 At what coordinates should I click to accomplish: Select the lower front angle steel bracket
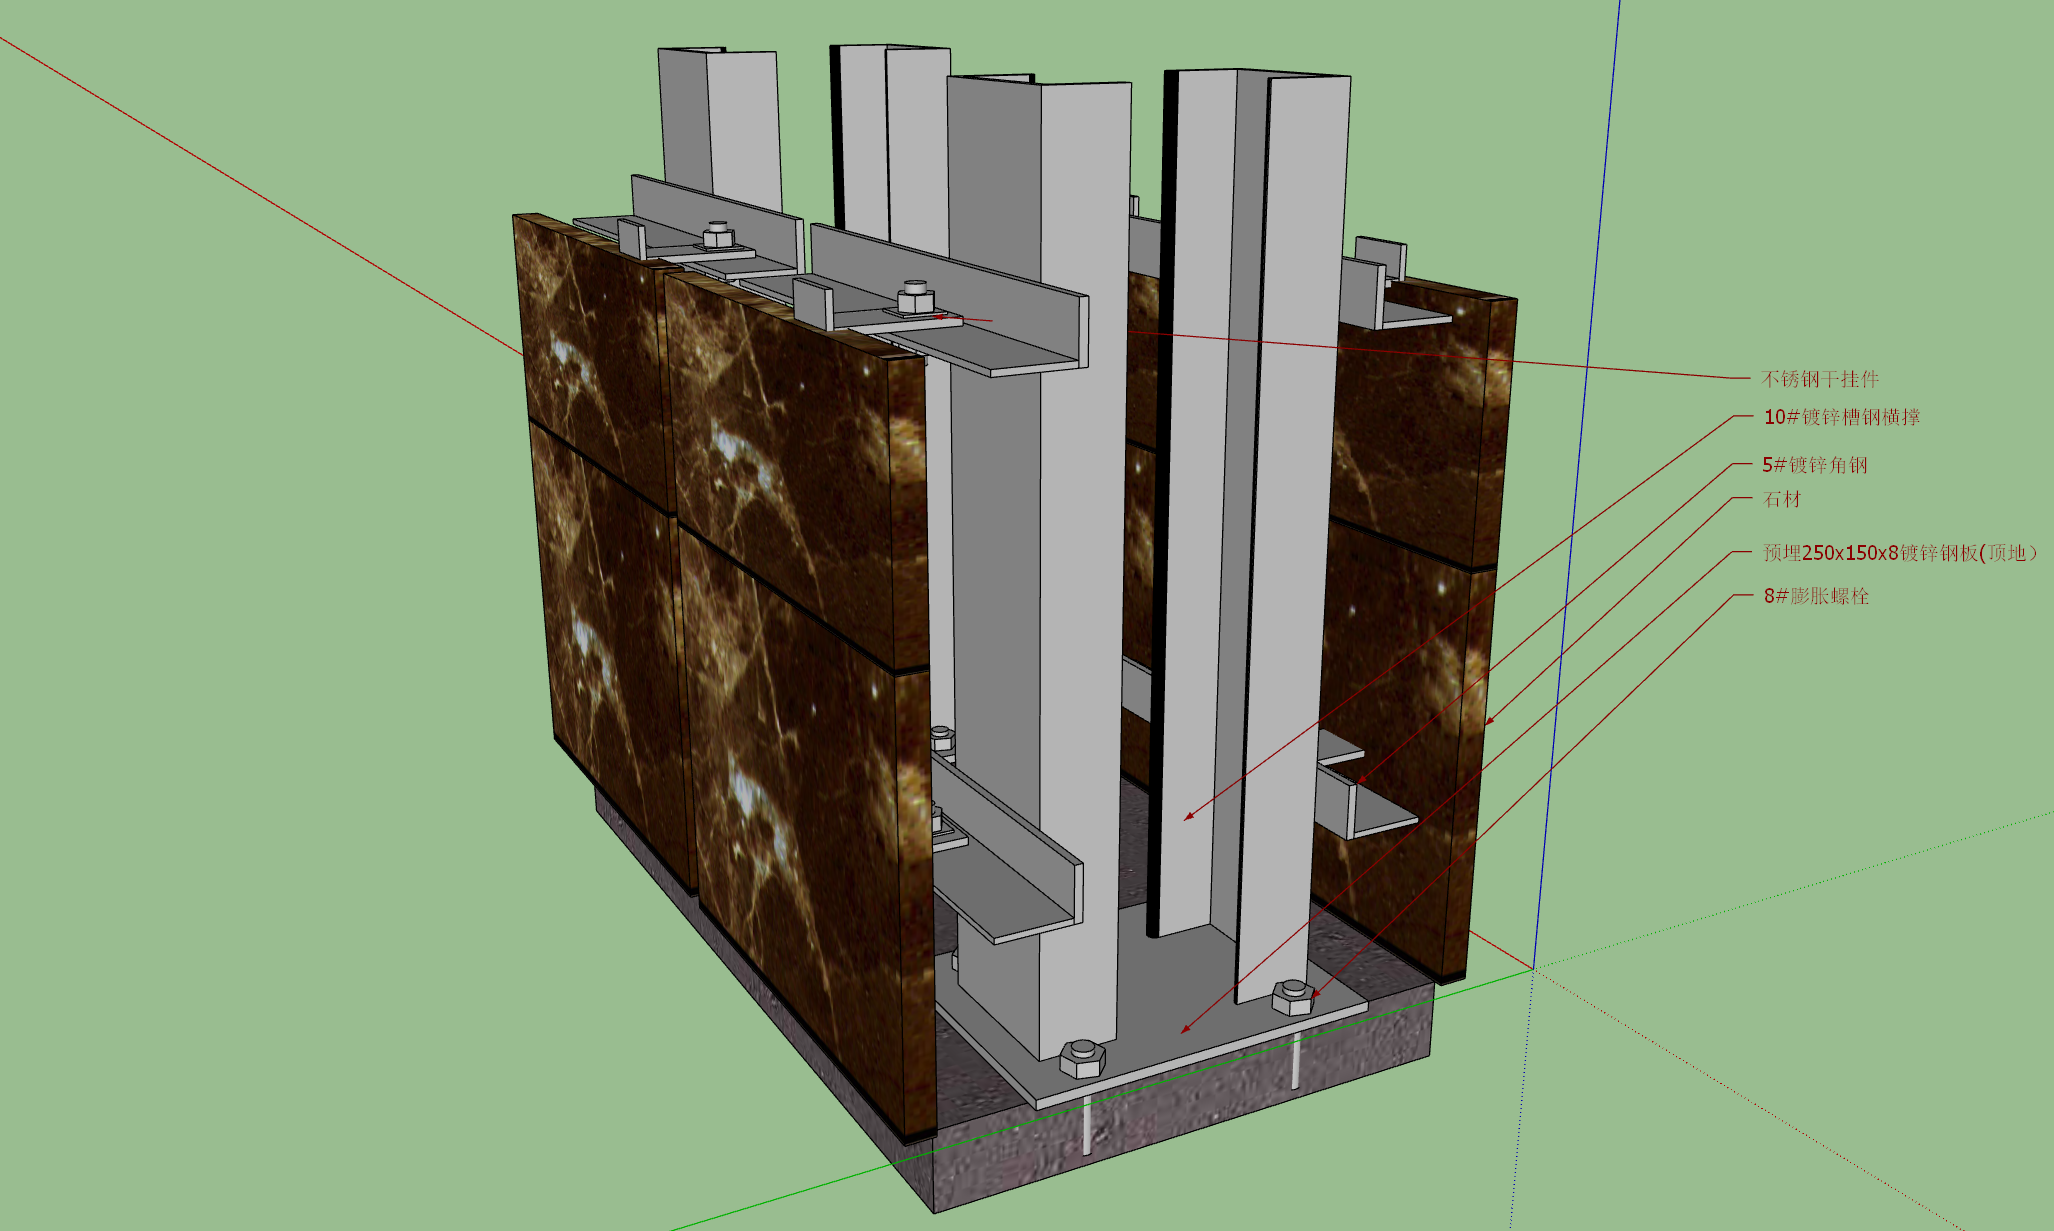click(1010, 860)
